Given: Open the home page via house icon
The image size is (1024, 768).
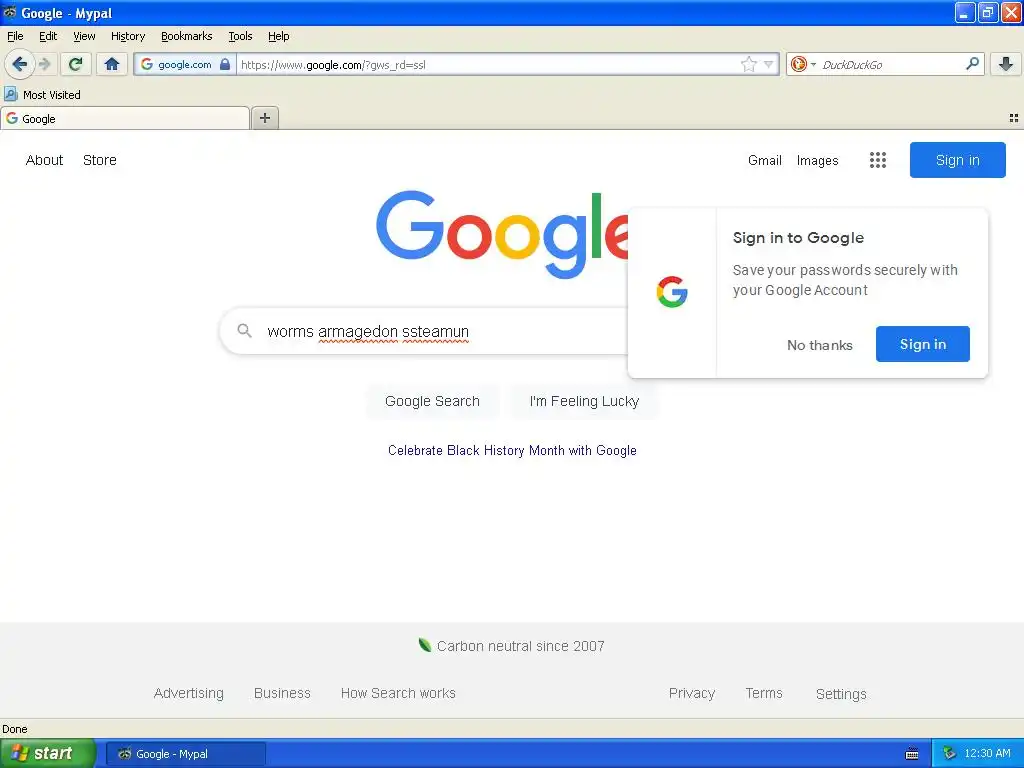Looking at the screenshot, I should pos(112,64).
